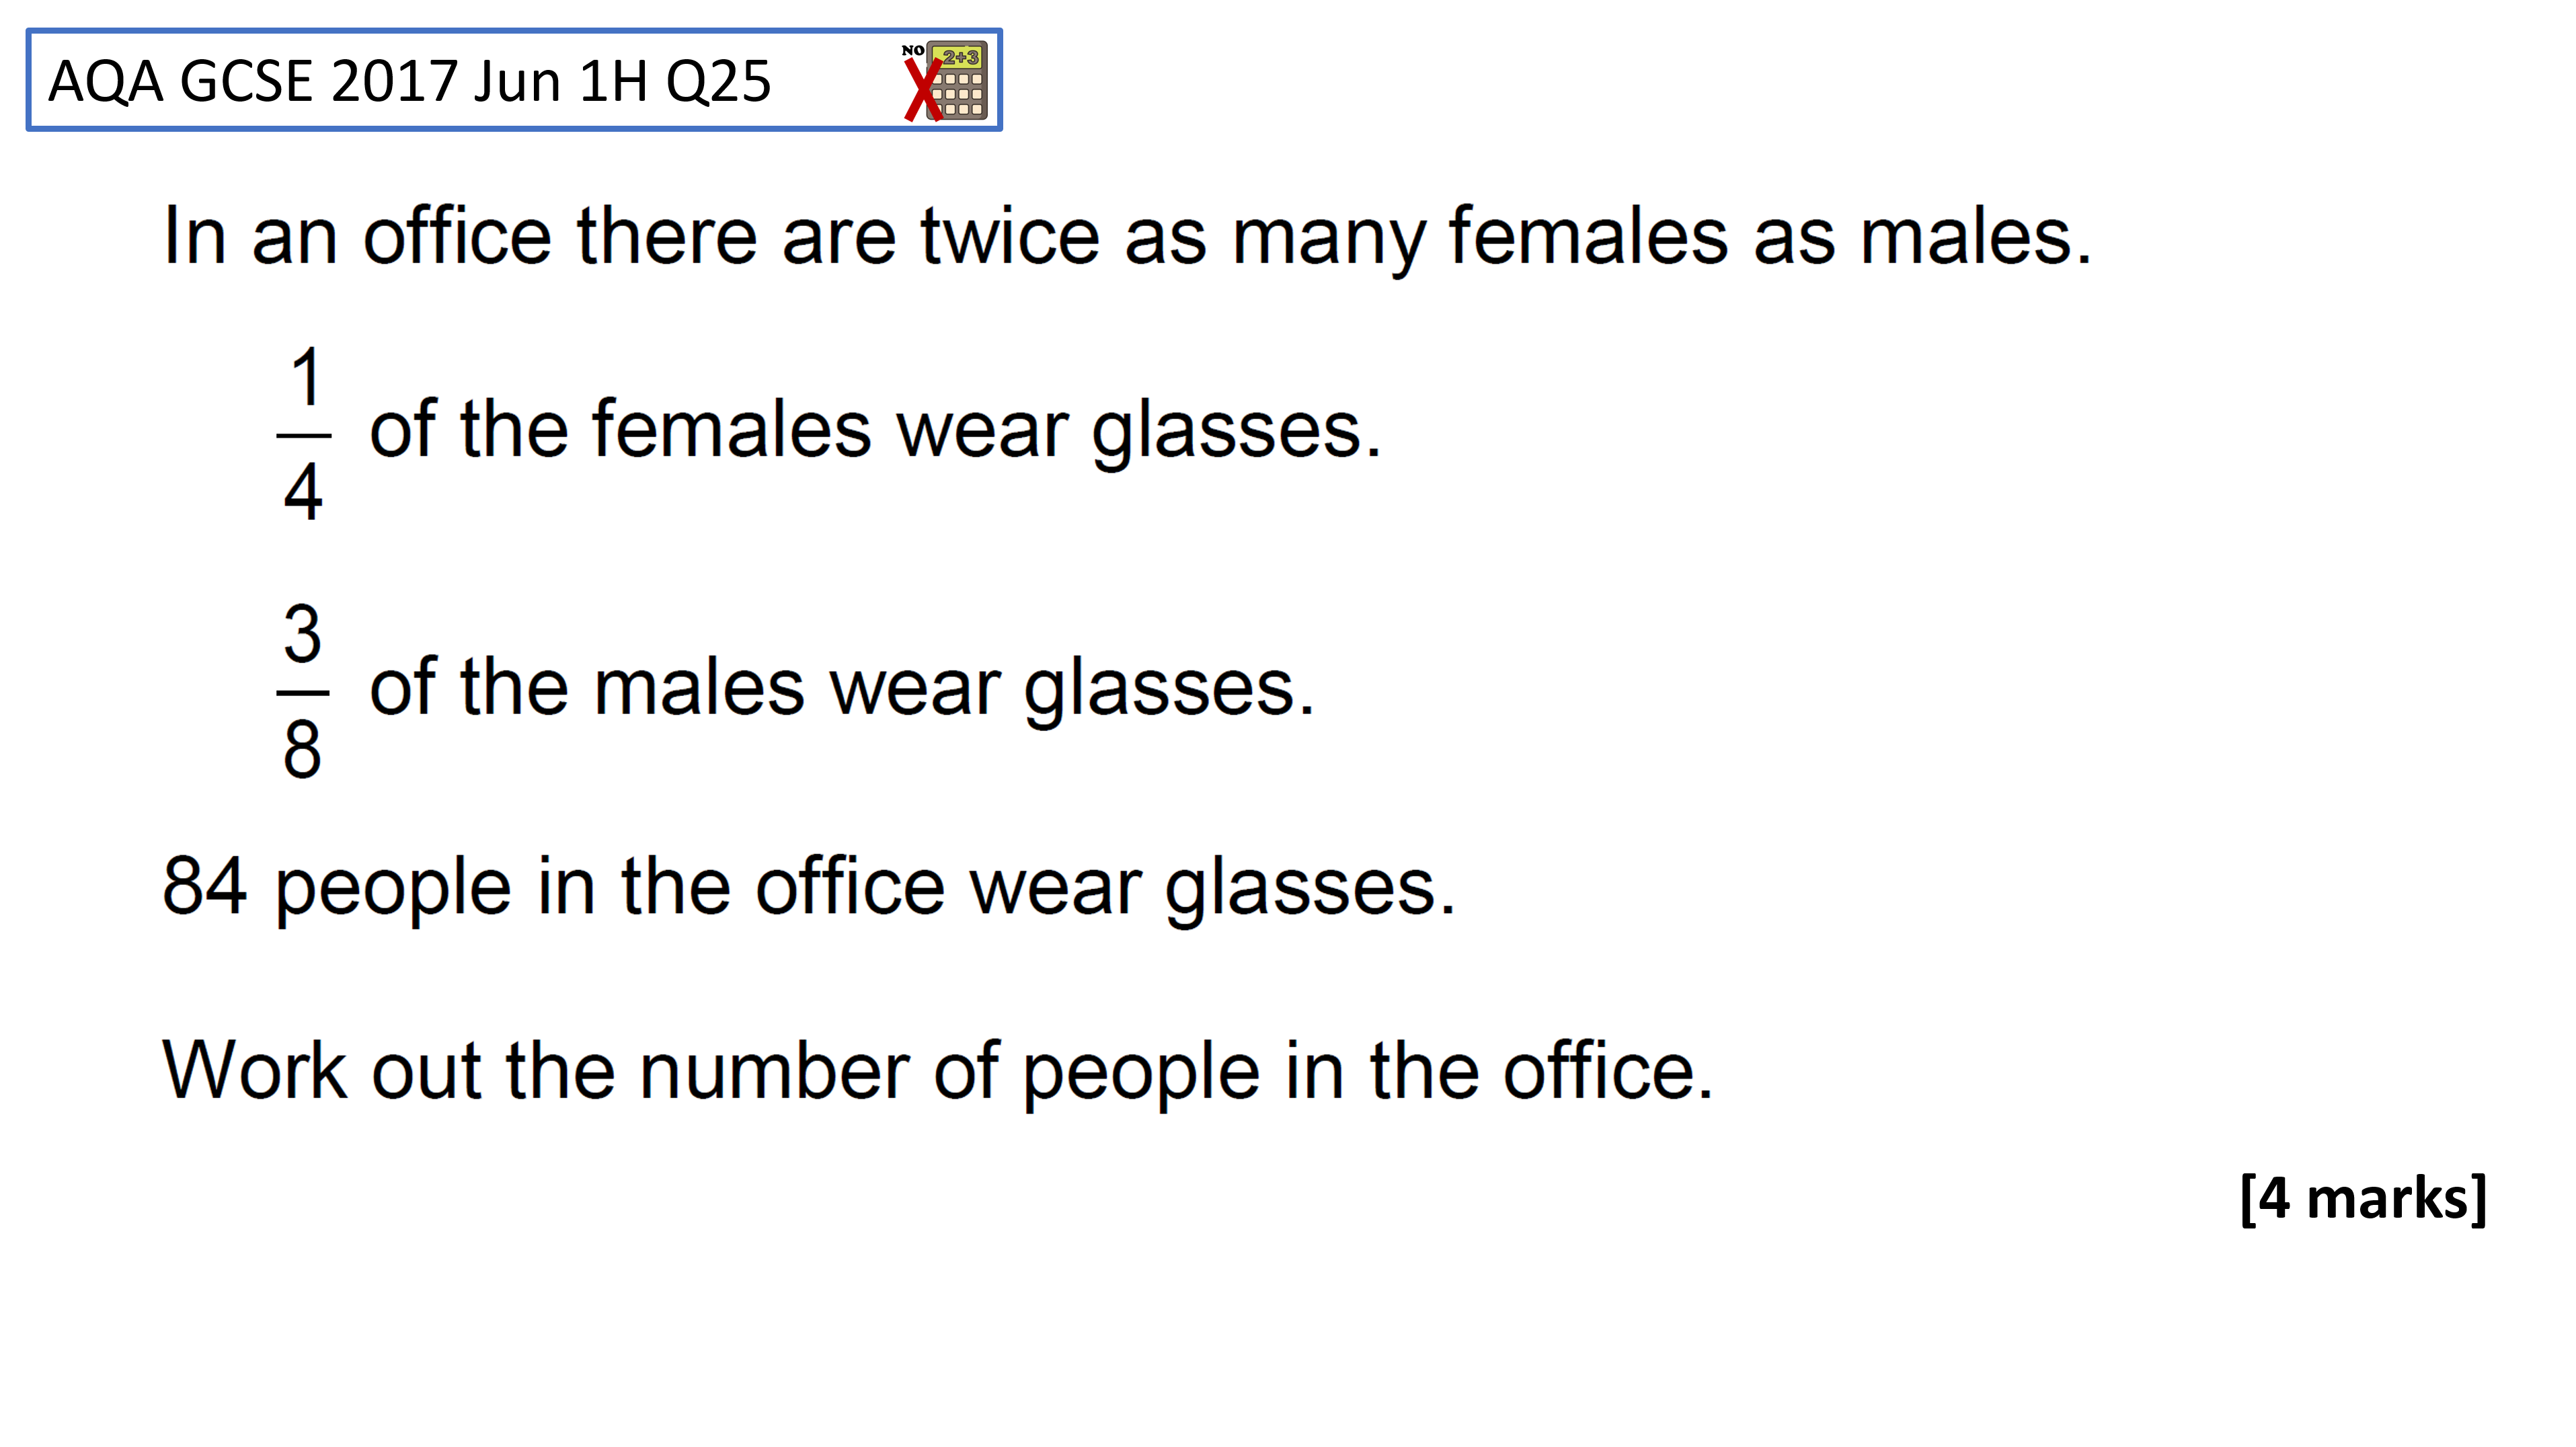Viewport: 2576px width, 1447px height.
Task: Click the word 'twice' in the first line
Action: click(1010, 236)
